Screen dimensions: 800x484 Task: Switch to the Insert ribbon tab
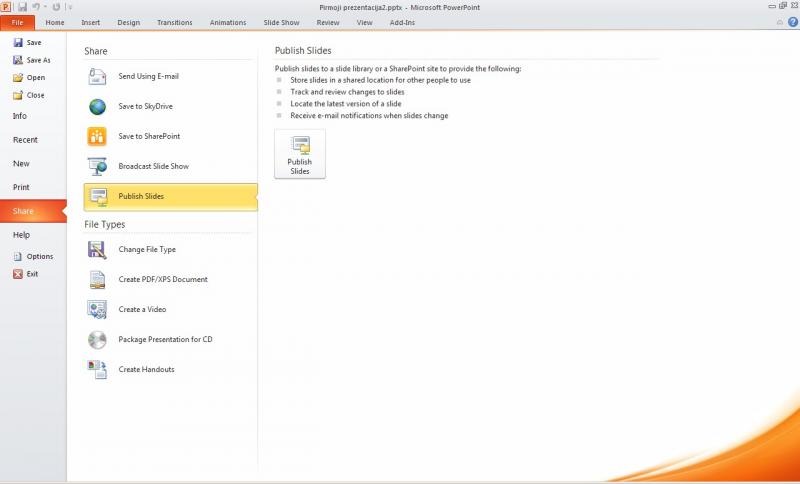[91, 22]
